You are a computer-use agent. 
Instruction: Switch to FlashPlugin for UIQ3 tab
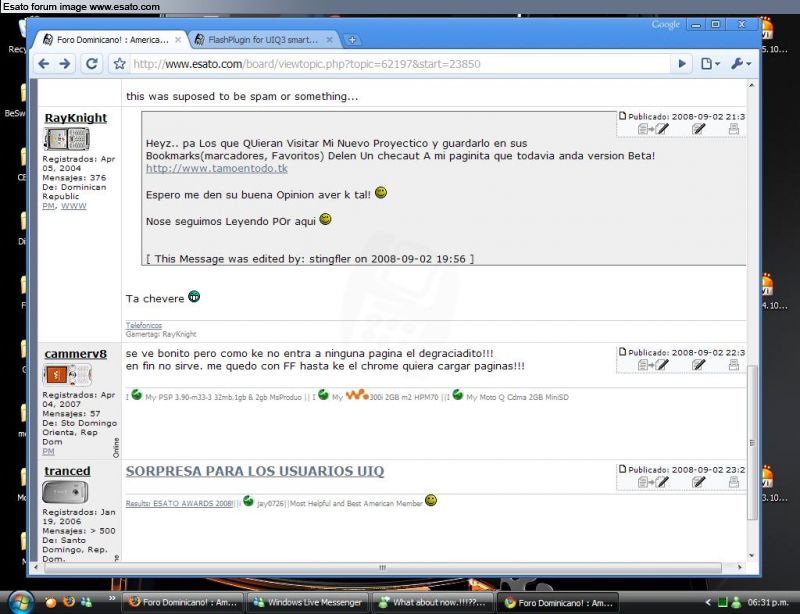[x=262, y=40]
